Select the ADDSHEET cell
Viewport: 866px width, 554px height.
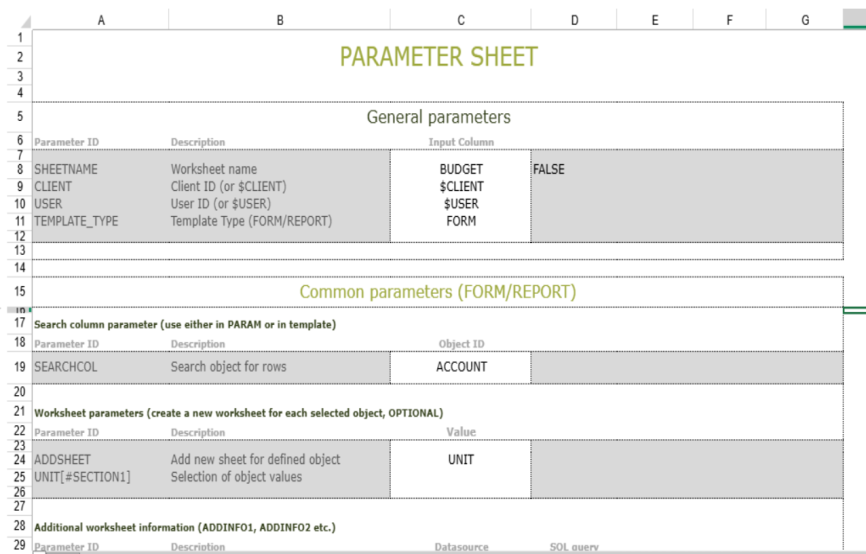coord(101,460)
